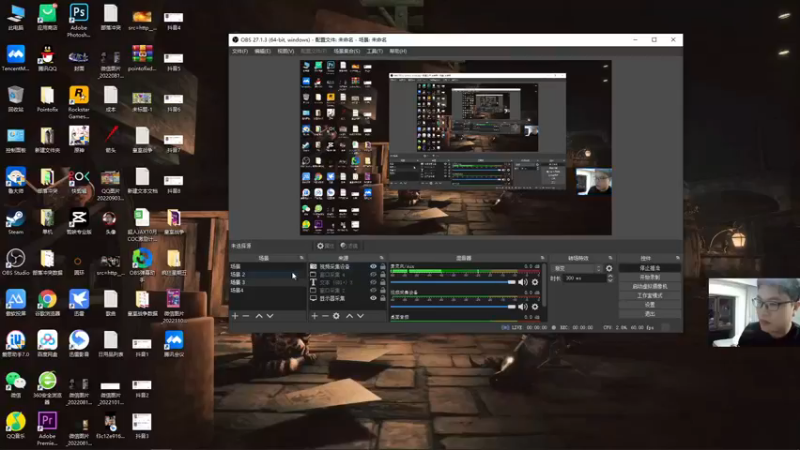Click 开始录制 start recording button
Image resolution: width=800 pixels, height=450 pixels.
pyautogui.click(x=649, y=278)
